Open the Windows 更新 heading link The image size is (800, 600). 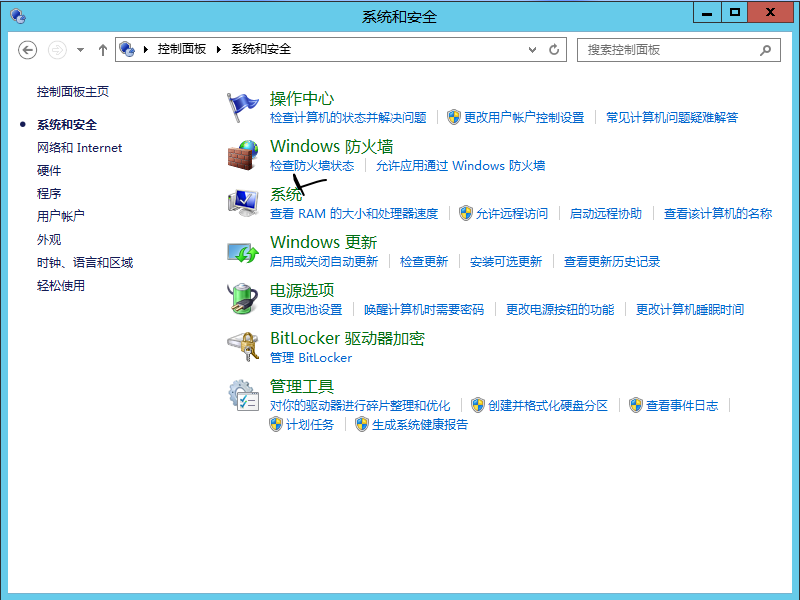(x=323, y=242)
